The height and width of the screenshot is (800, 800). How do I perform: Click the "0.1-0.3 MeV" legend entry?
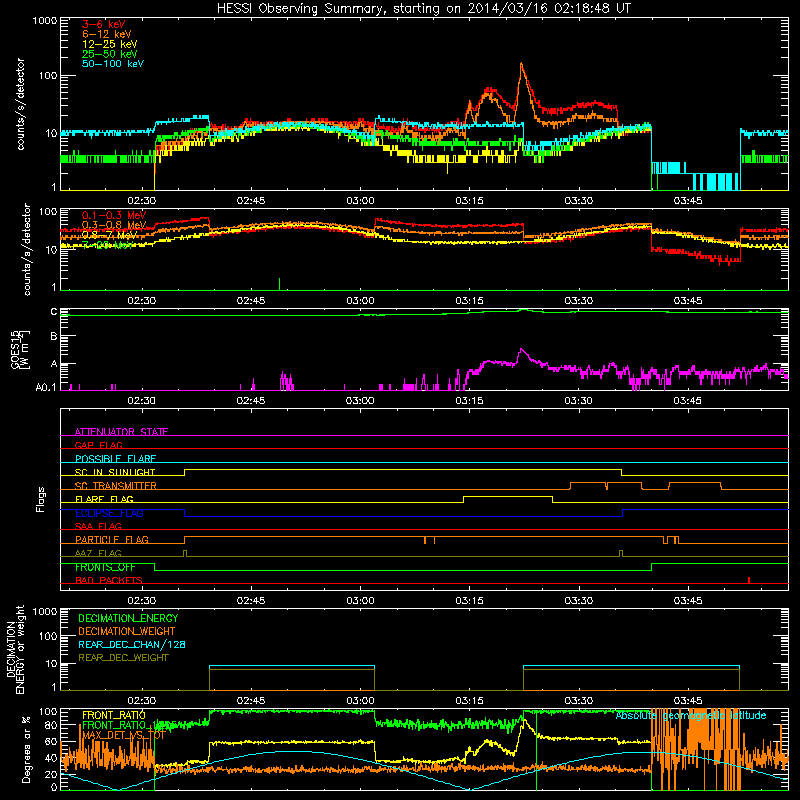(114, 215)
